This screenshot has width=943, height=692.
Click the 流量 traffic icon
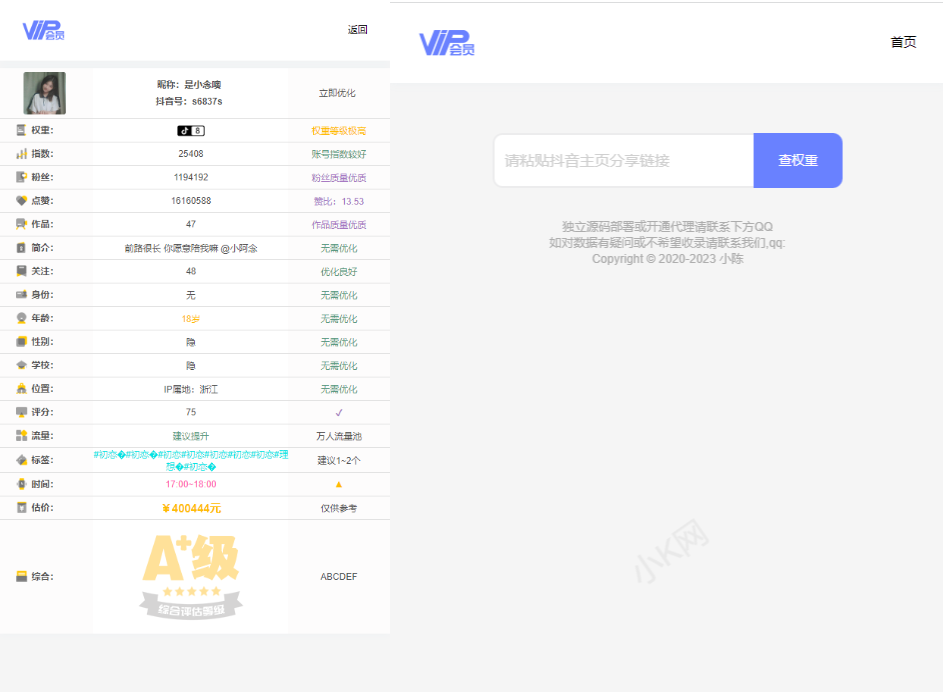21,436
